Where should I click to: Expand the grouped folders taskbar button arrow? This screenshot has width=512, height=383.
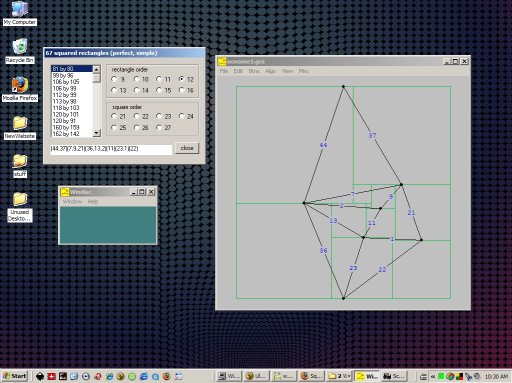pos(348,376)
